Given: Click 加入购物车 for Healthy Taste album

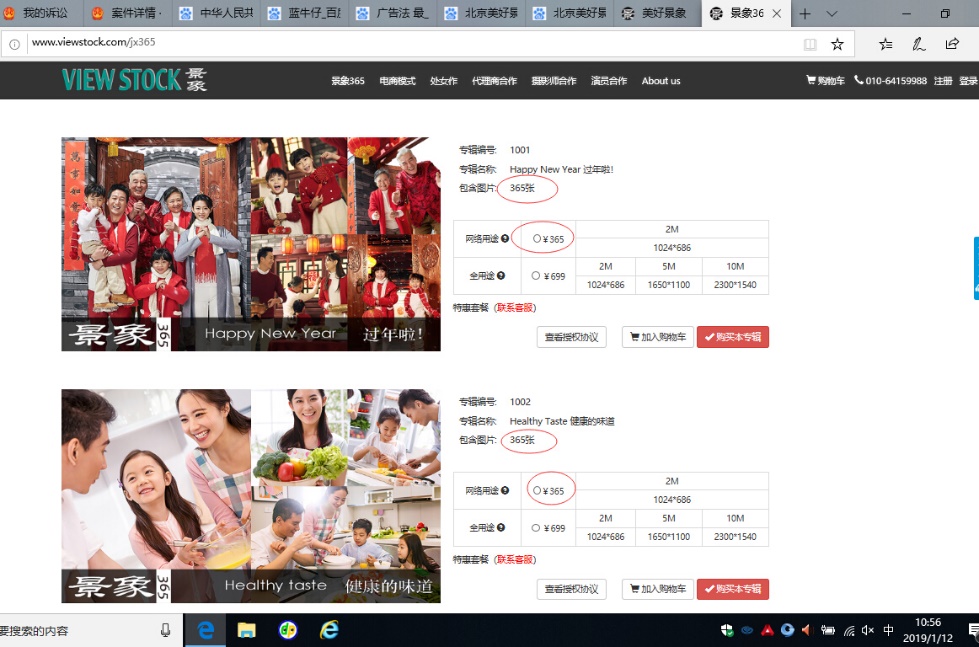Looking at the screenshot, I should (657, 589).
